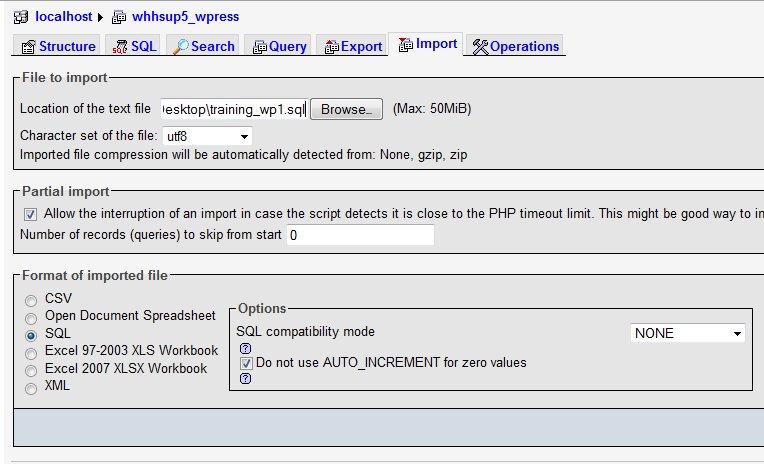Open the Export tab
The width and height of the screenshot is (764, 464).
tap(352, 46)
